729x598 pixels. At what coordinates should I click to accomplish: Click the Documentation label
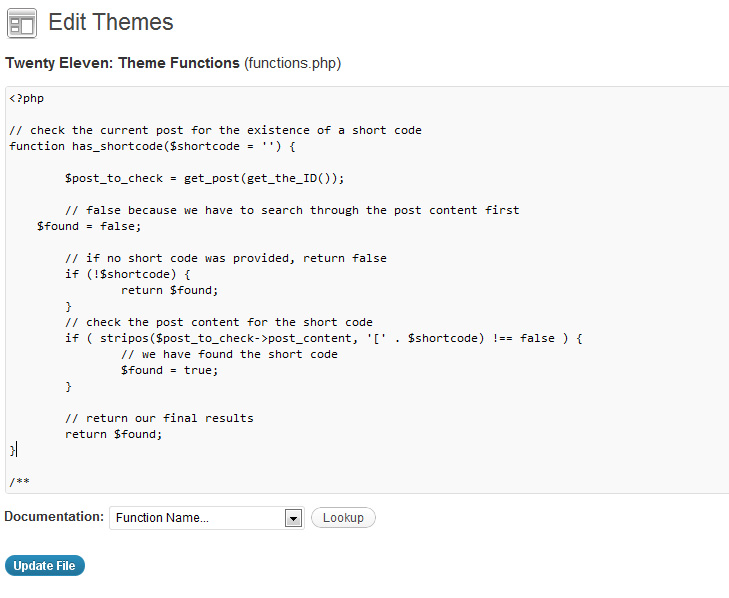54,517
